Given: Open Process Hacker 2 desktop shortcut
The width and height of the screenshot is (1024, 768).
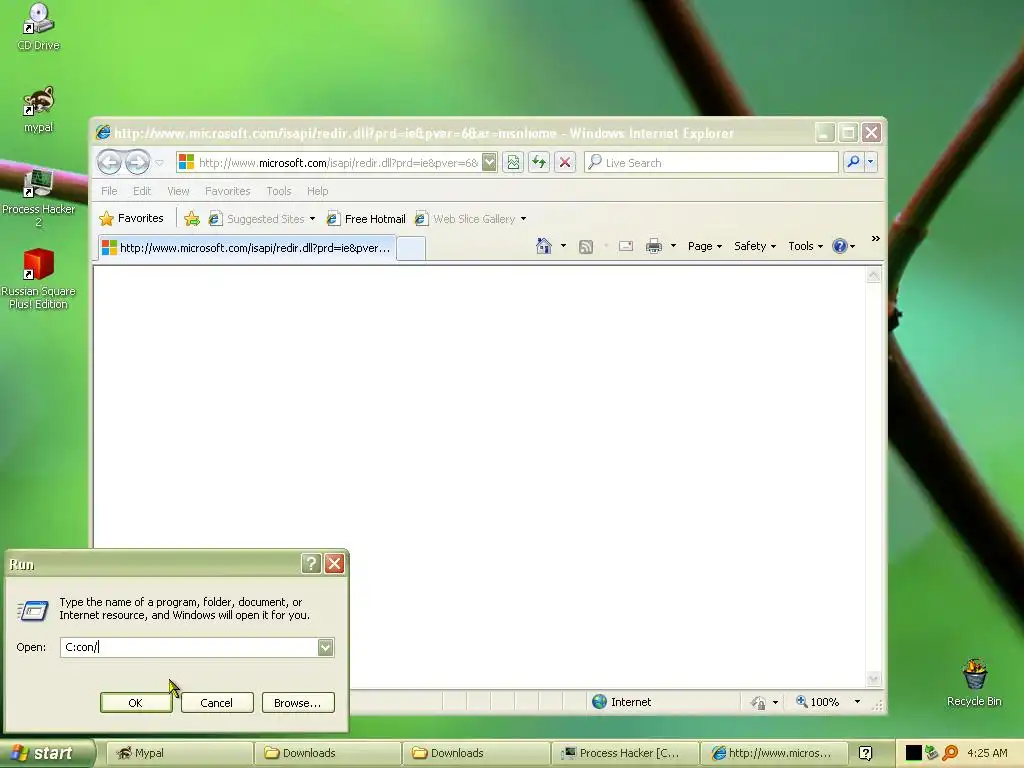Looking at the screenshot, I should (38, 197).
